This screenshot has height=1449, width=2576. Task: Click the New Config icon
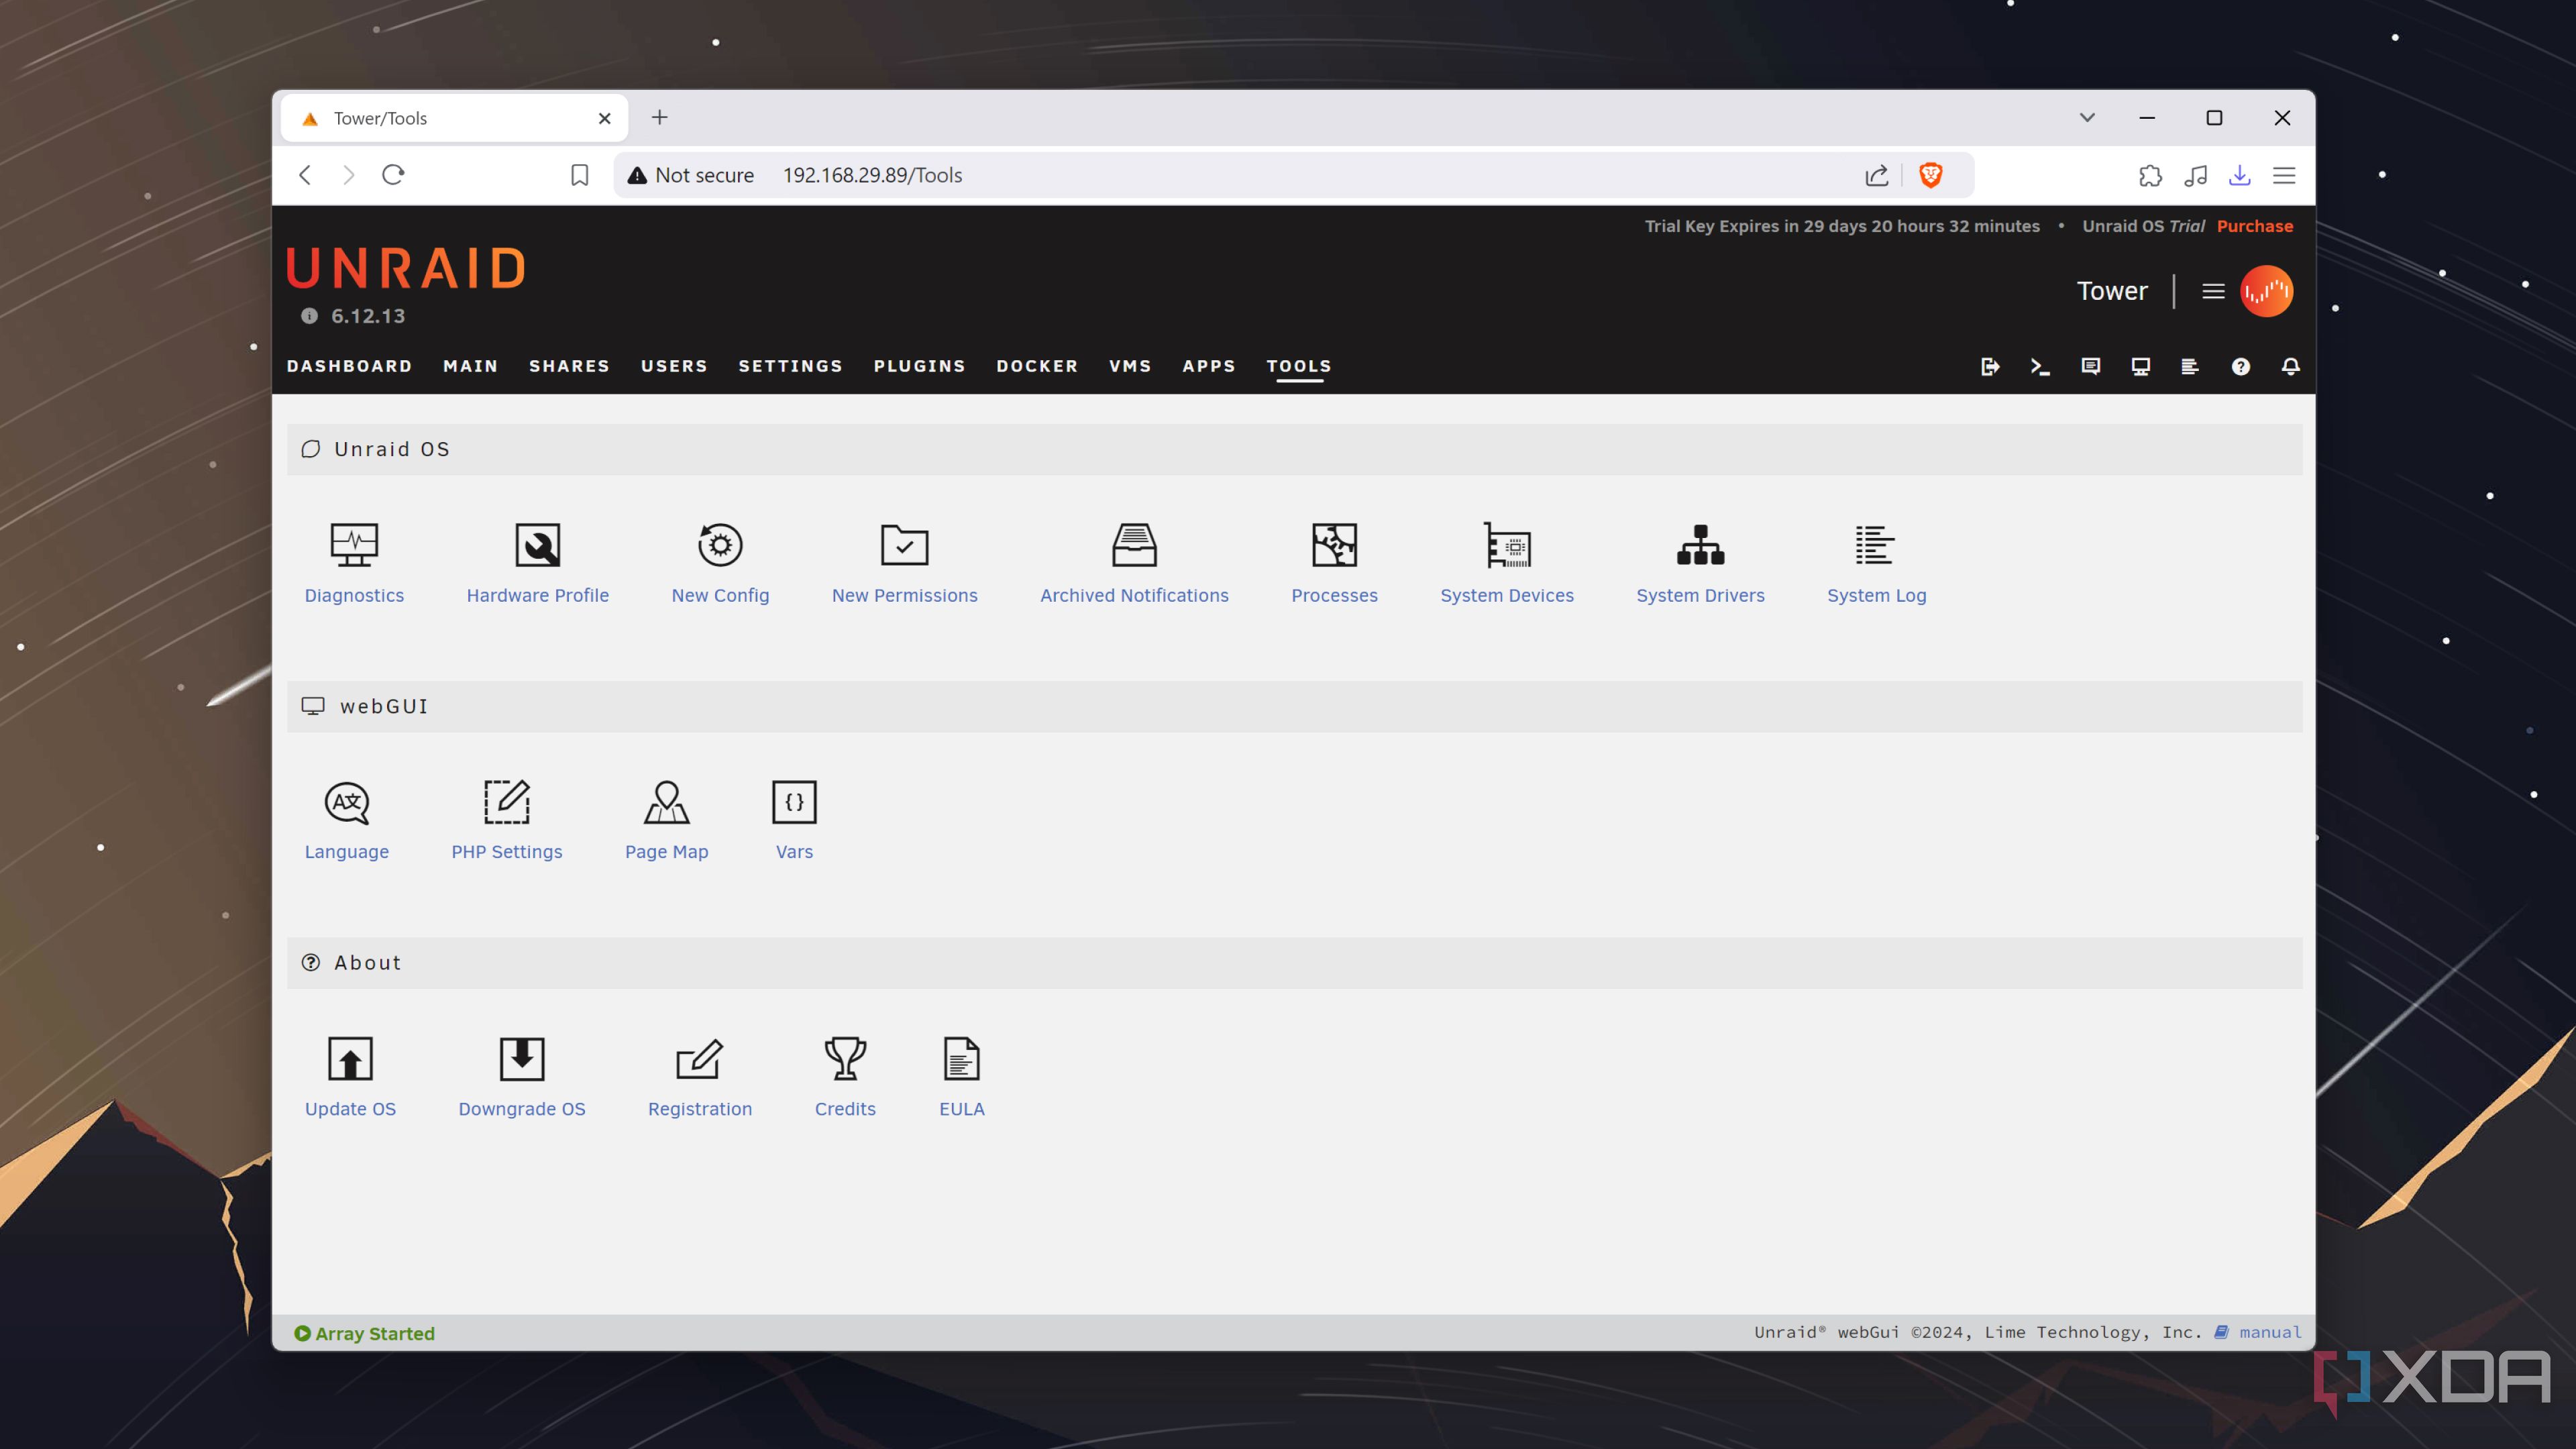click(x=720, y=545)
